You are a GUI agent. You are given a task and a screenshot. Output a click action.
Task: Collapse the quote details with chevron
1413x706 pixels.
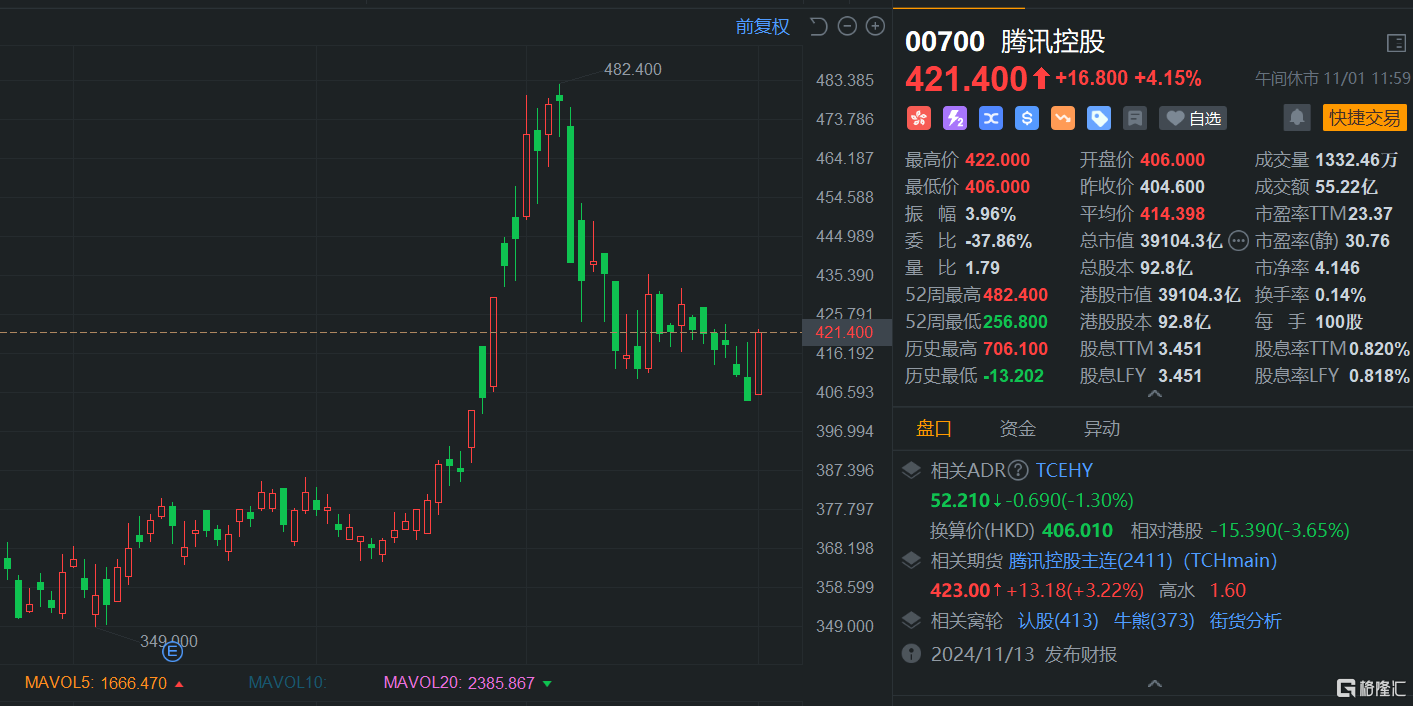click(x=1154, y=395)
